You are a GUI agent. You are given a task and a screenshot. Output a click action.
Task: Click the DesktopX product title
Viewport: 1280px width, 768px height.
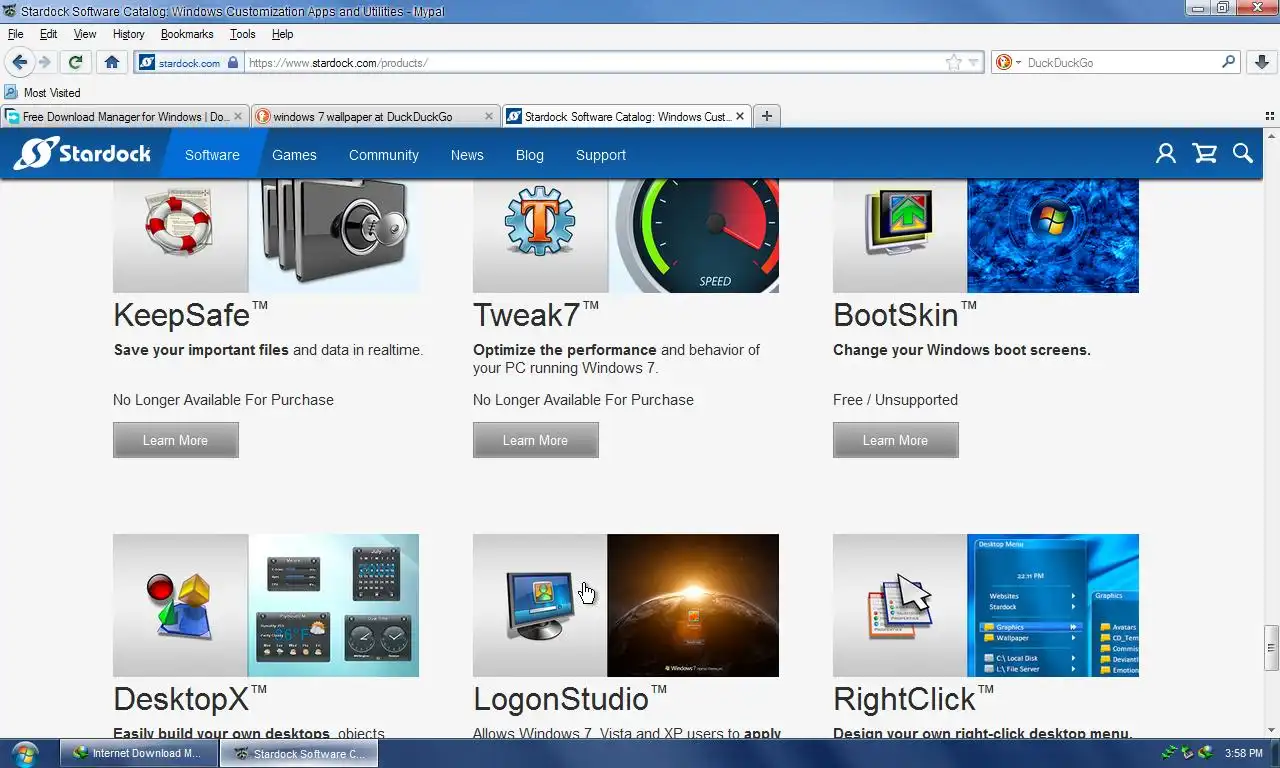[x=190, y=698]
